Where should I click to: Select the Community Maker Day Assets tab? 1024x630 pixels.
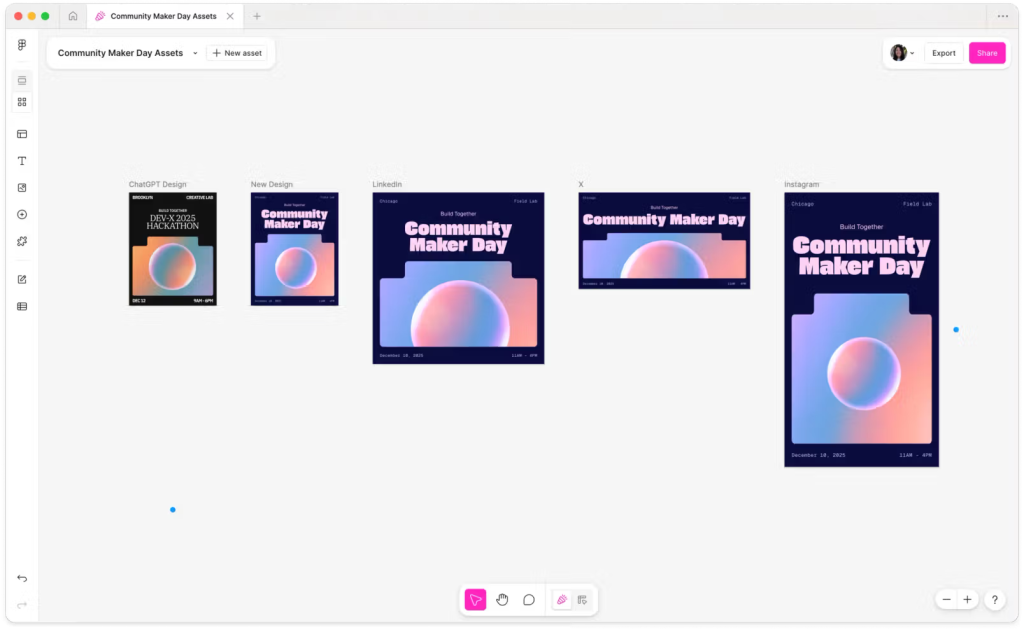163,16
